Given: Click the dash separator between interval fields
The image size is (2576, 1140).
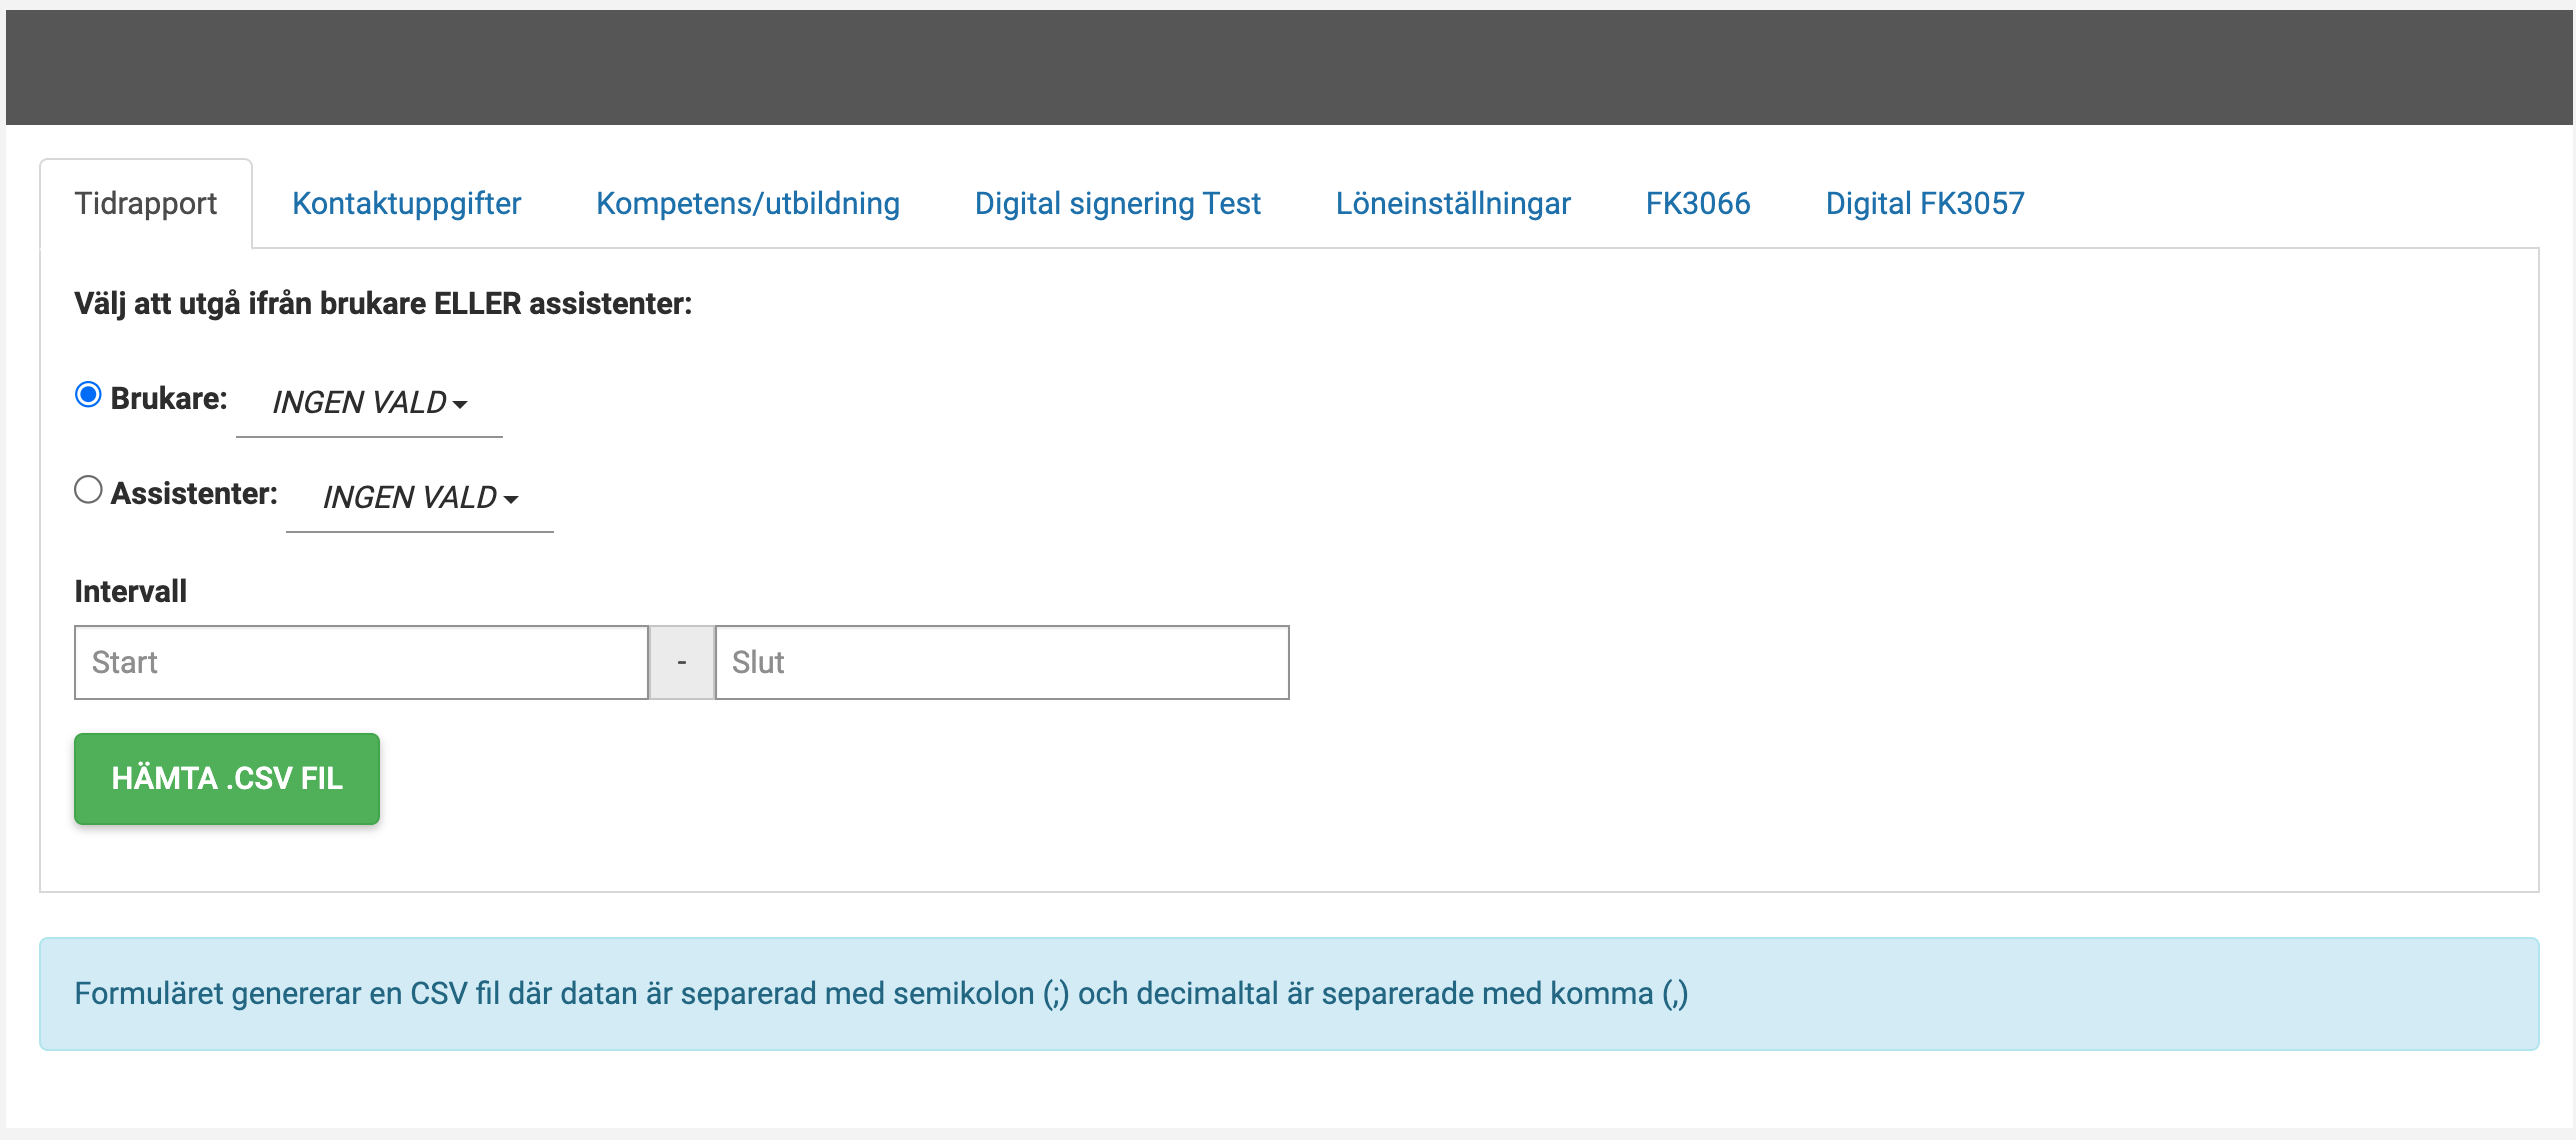Looking at the screenshot, I should 682,662.
